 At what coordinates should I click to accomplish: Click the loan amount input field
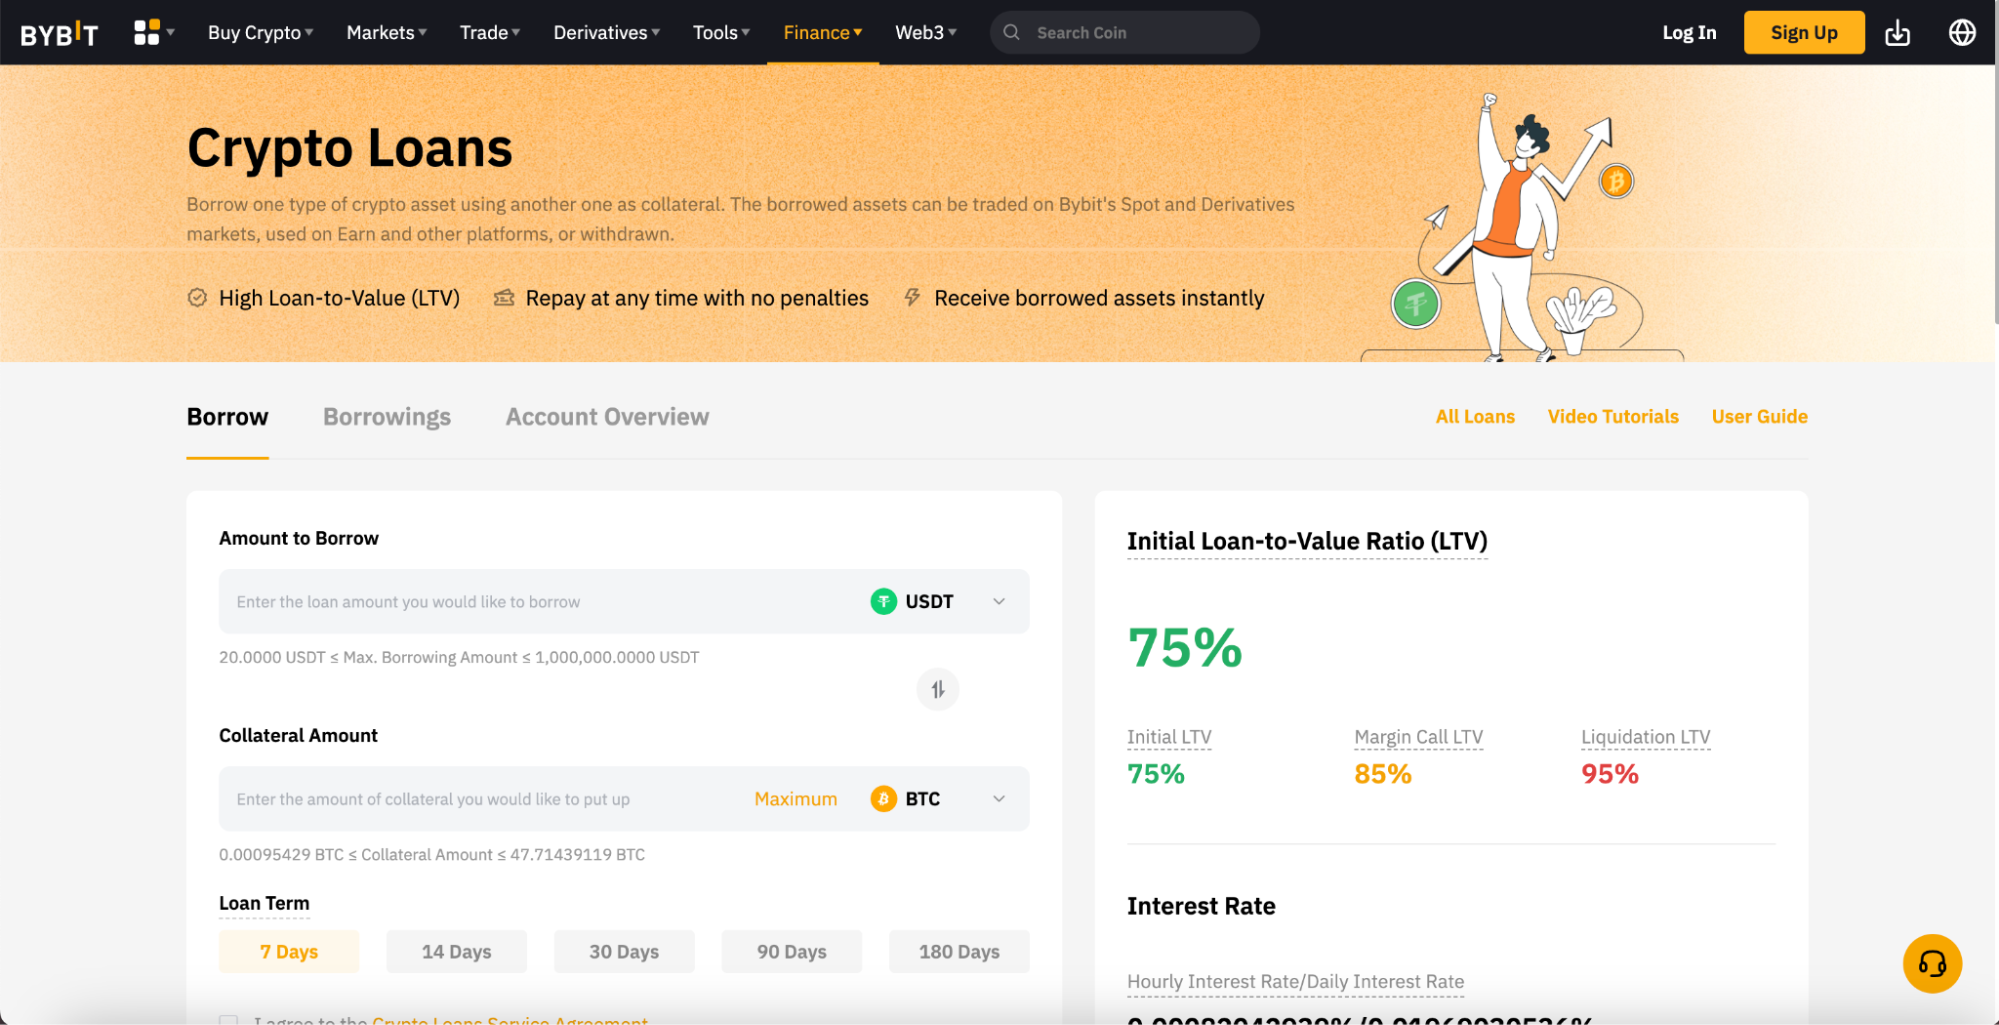point(500,601)
